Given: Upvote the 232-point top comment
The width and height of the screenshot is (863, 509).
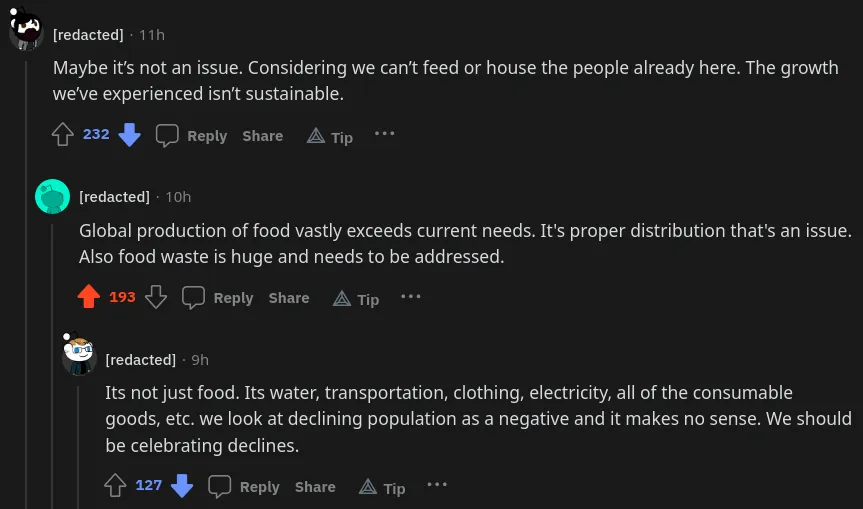Looking at the screenshot, I should pyautogui.click(x=63, y=135).
